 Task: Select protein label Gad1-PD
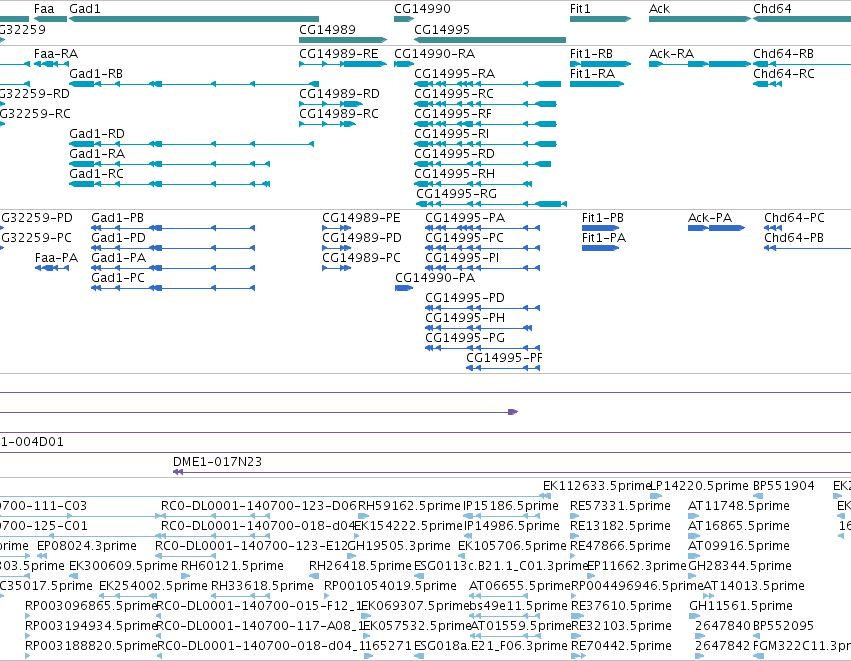[118, 238]
